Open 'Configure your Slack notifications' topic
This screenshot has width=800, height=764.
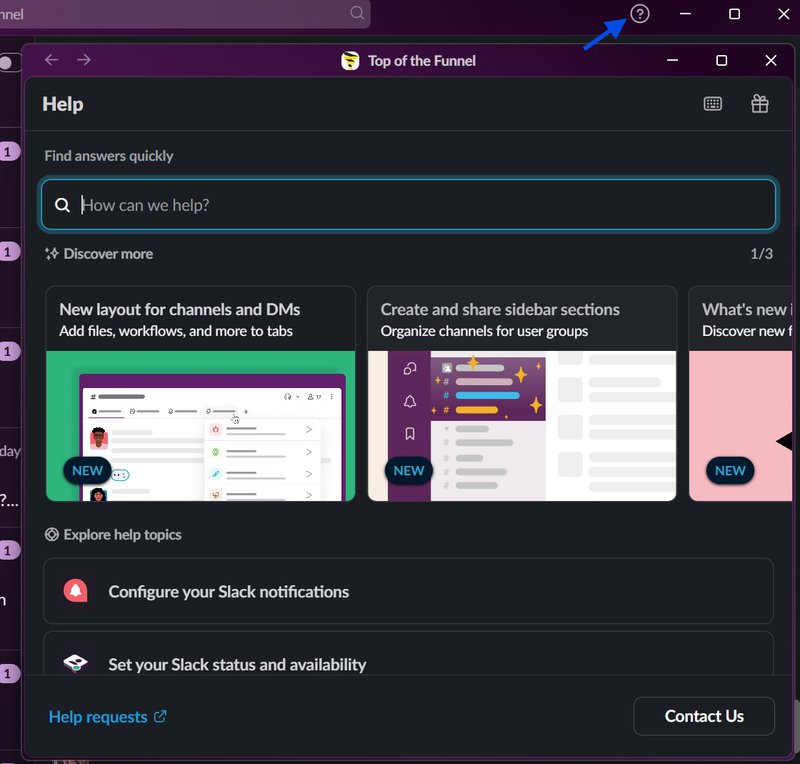click(408, 591)
